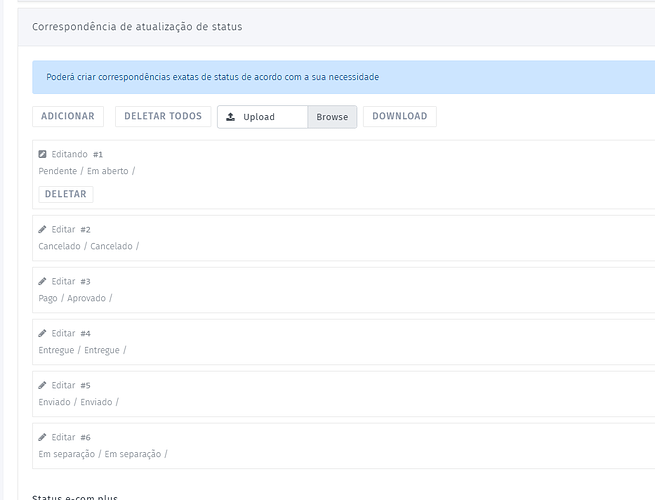
Task: Click the editing icon on item #1
Action: (x=42, y=155)
